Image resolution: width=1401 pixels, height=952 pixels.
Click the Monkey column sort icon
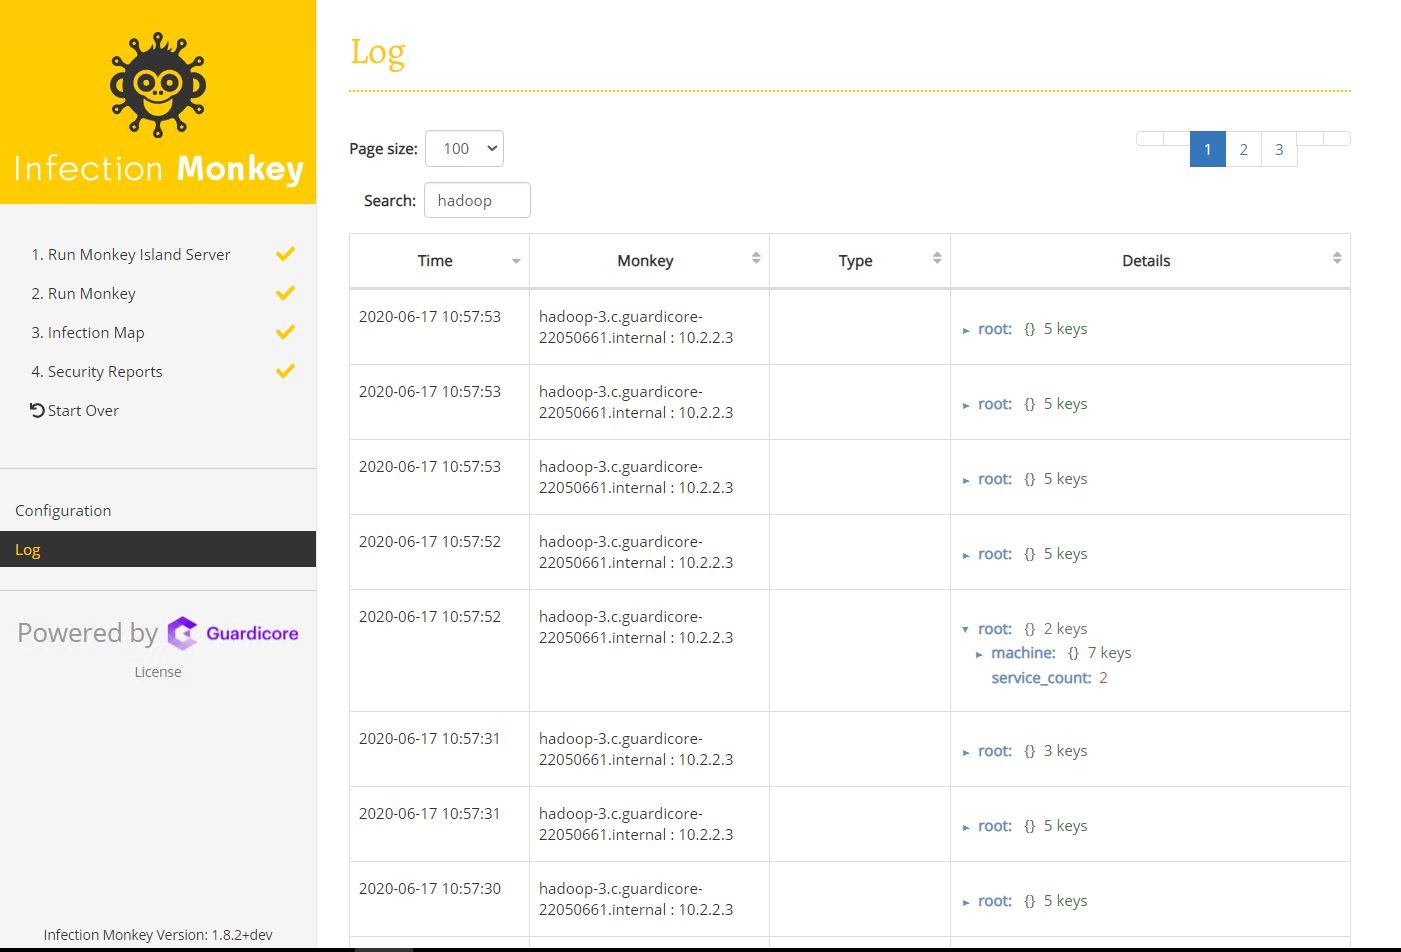click(757, 260)
